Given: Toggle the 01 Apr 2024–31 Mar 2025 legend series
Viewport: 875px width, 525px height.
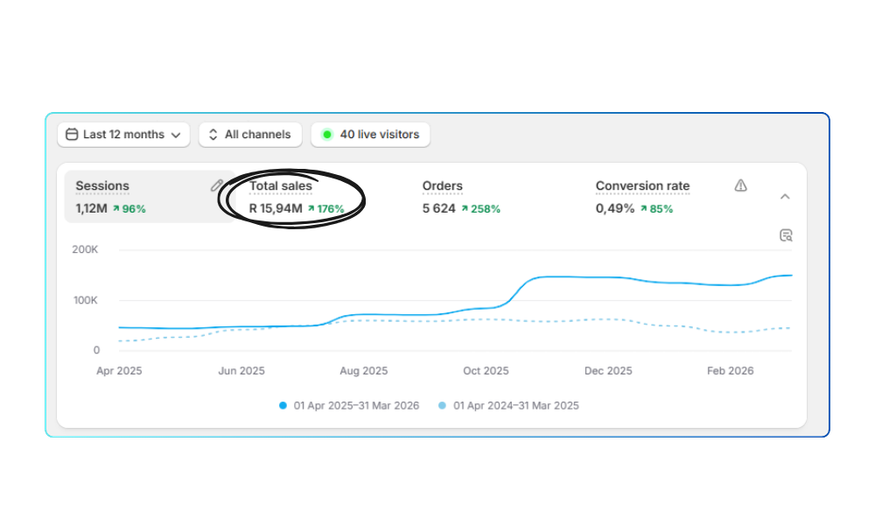Looking at the screenshot, I should [509, 406].
